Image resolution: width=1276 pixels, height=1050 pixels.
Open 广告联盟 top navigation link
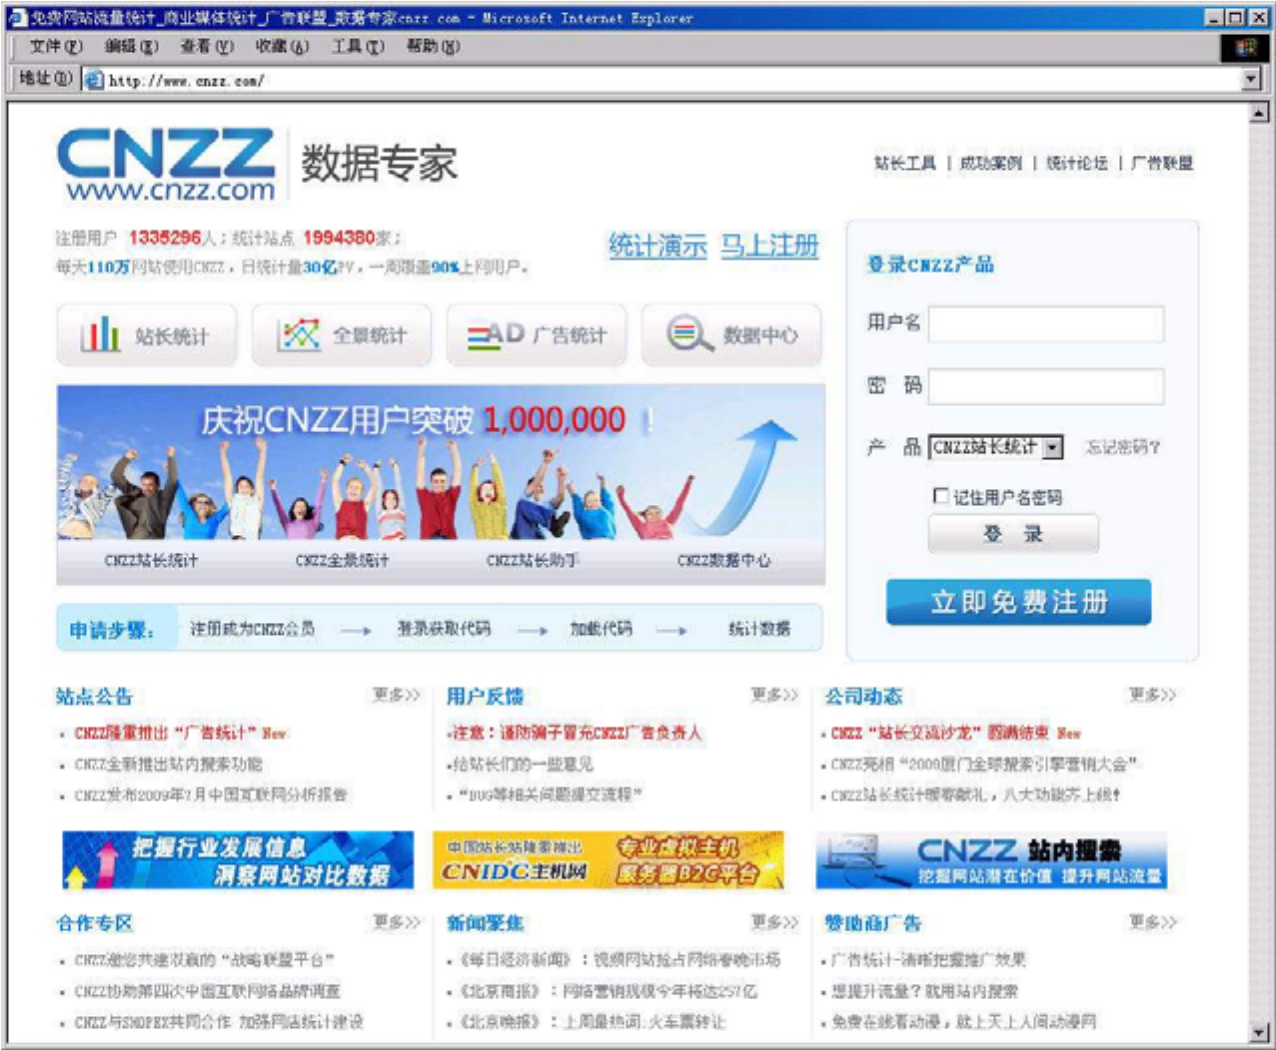pos(1162,163)
